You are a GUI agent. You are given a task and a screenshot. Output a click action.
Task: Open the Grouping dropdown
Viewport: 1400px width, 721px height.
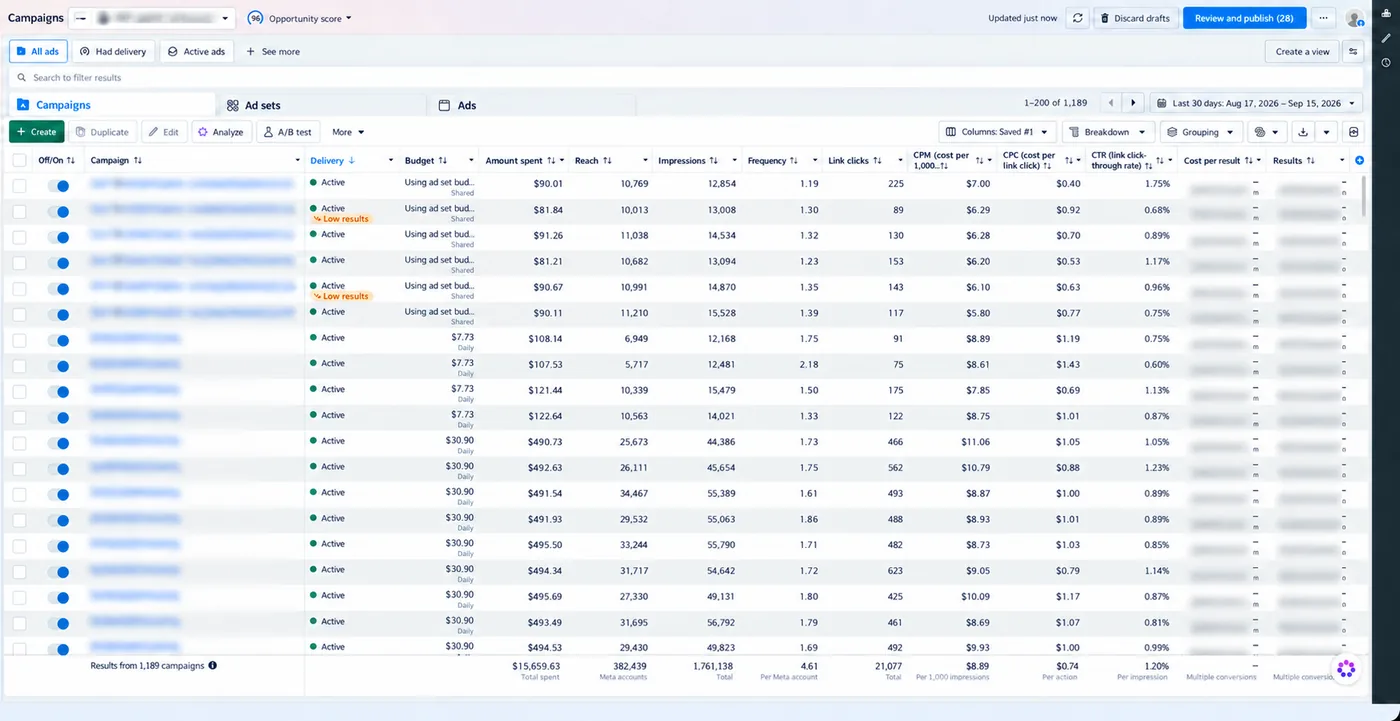pos(1201,132)
